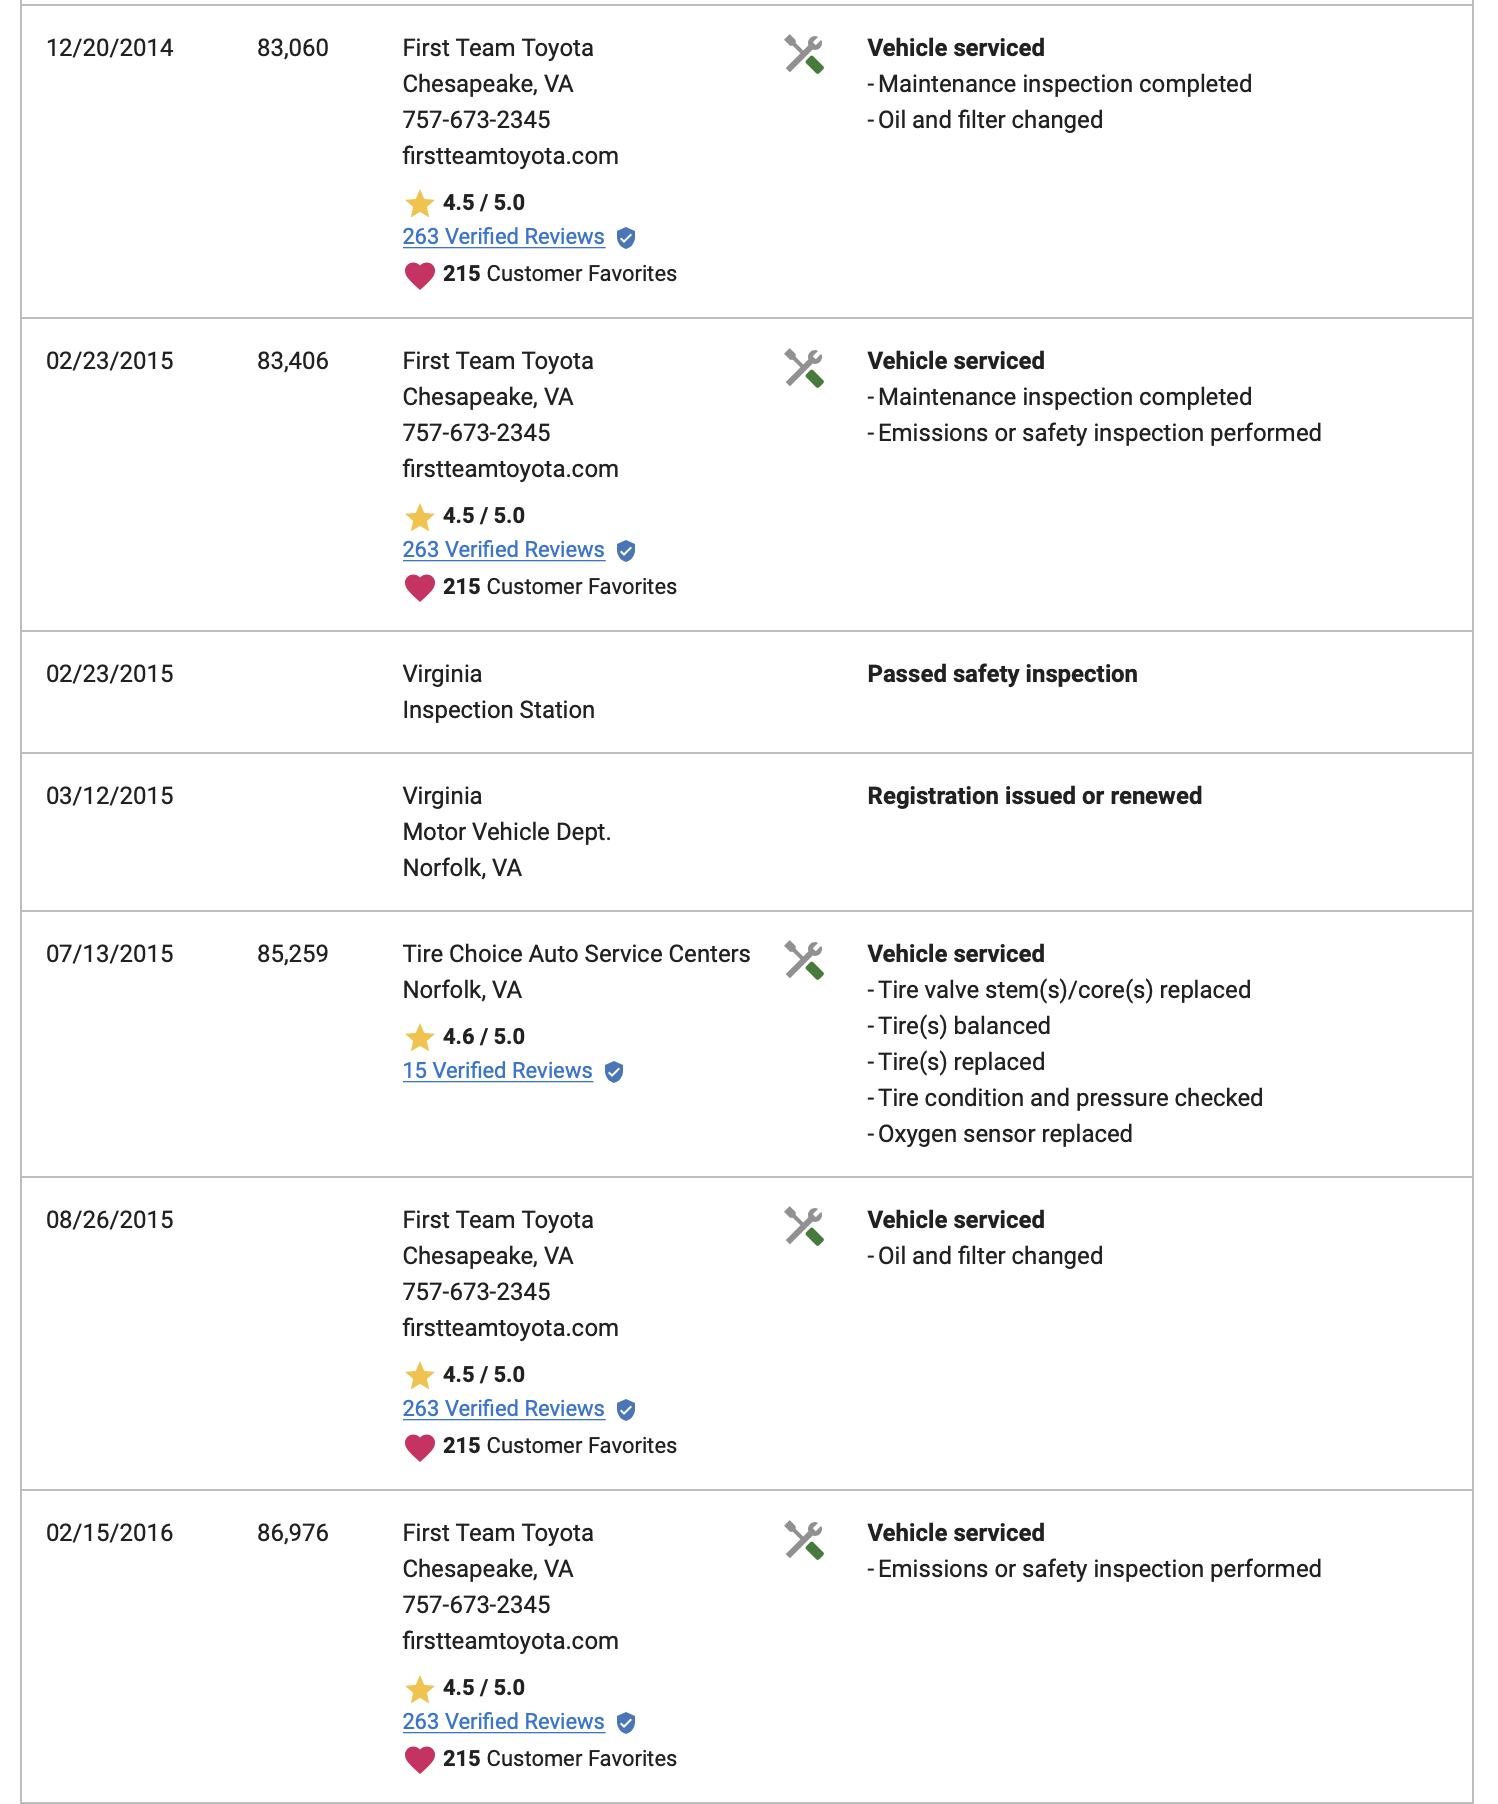Click verified shield badge in 12/20/2014 entry
1498x1804 pixels.
tap(626, 238)
